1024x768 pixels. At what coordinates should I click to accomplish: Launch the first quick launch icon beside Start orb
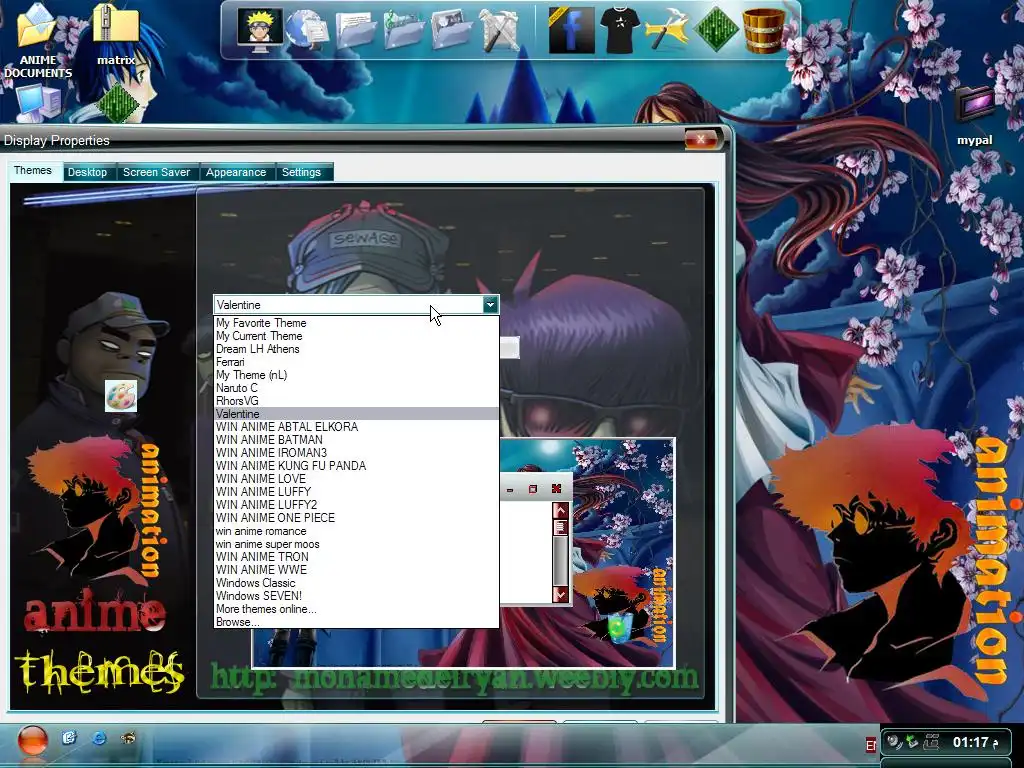click(69, 738)
